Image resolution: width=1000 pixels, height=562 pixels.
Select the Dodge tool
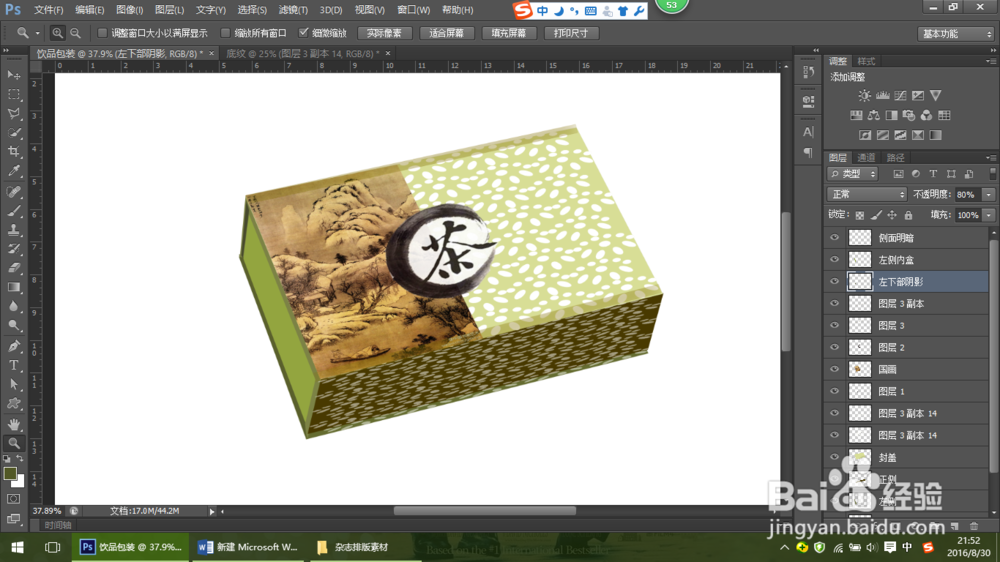13,325
